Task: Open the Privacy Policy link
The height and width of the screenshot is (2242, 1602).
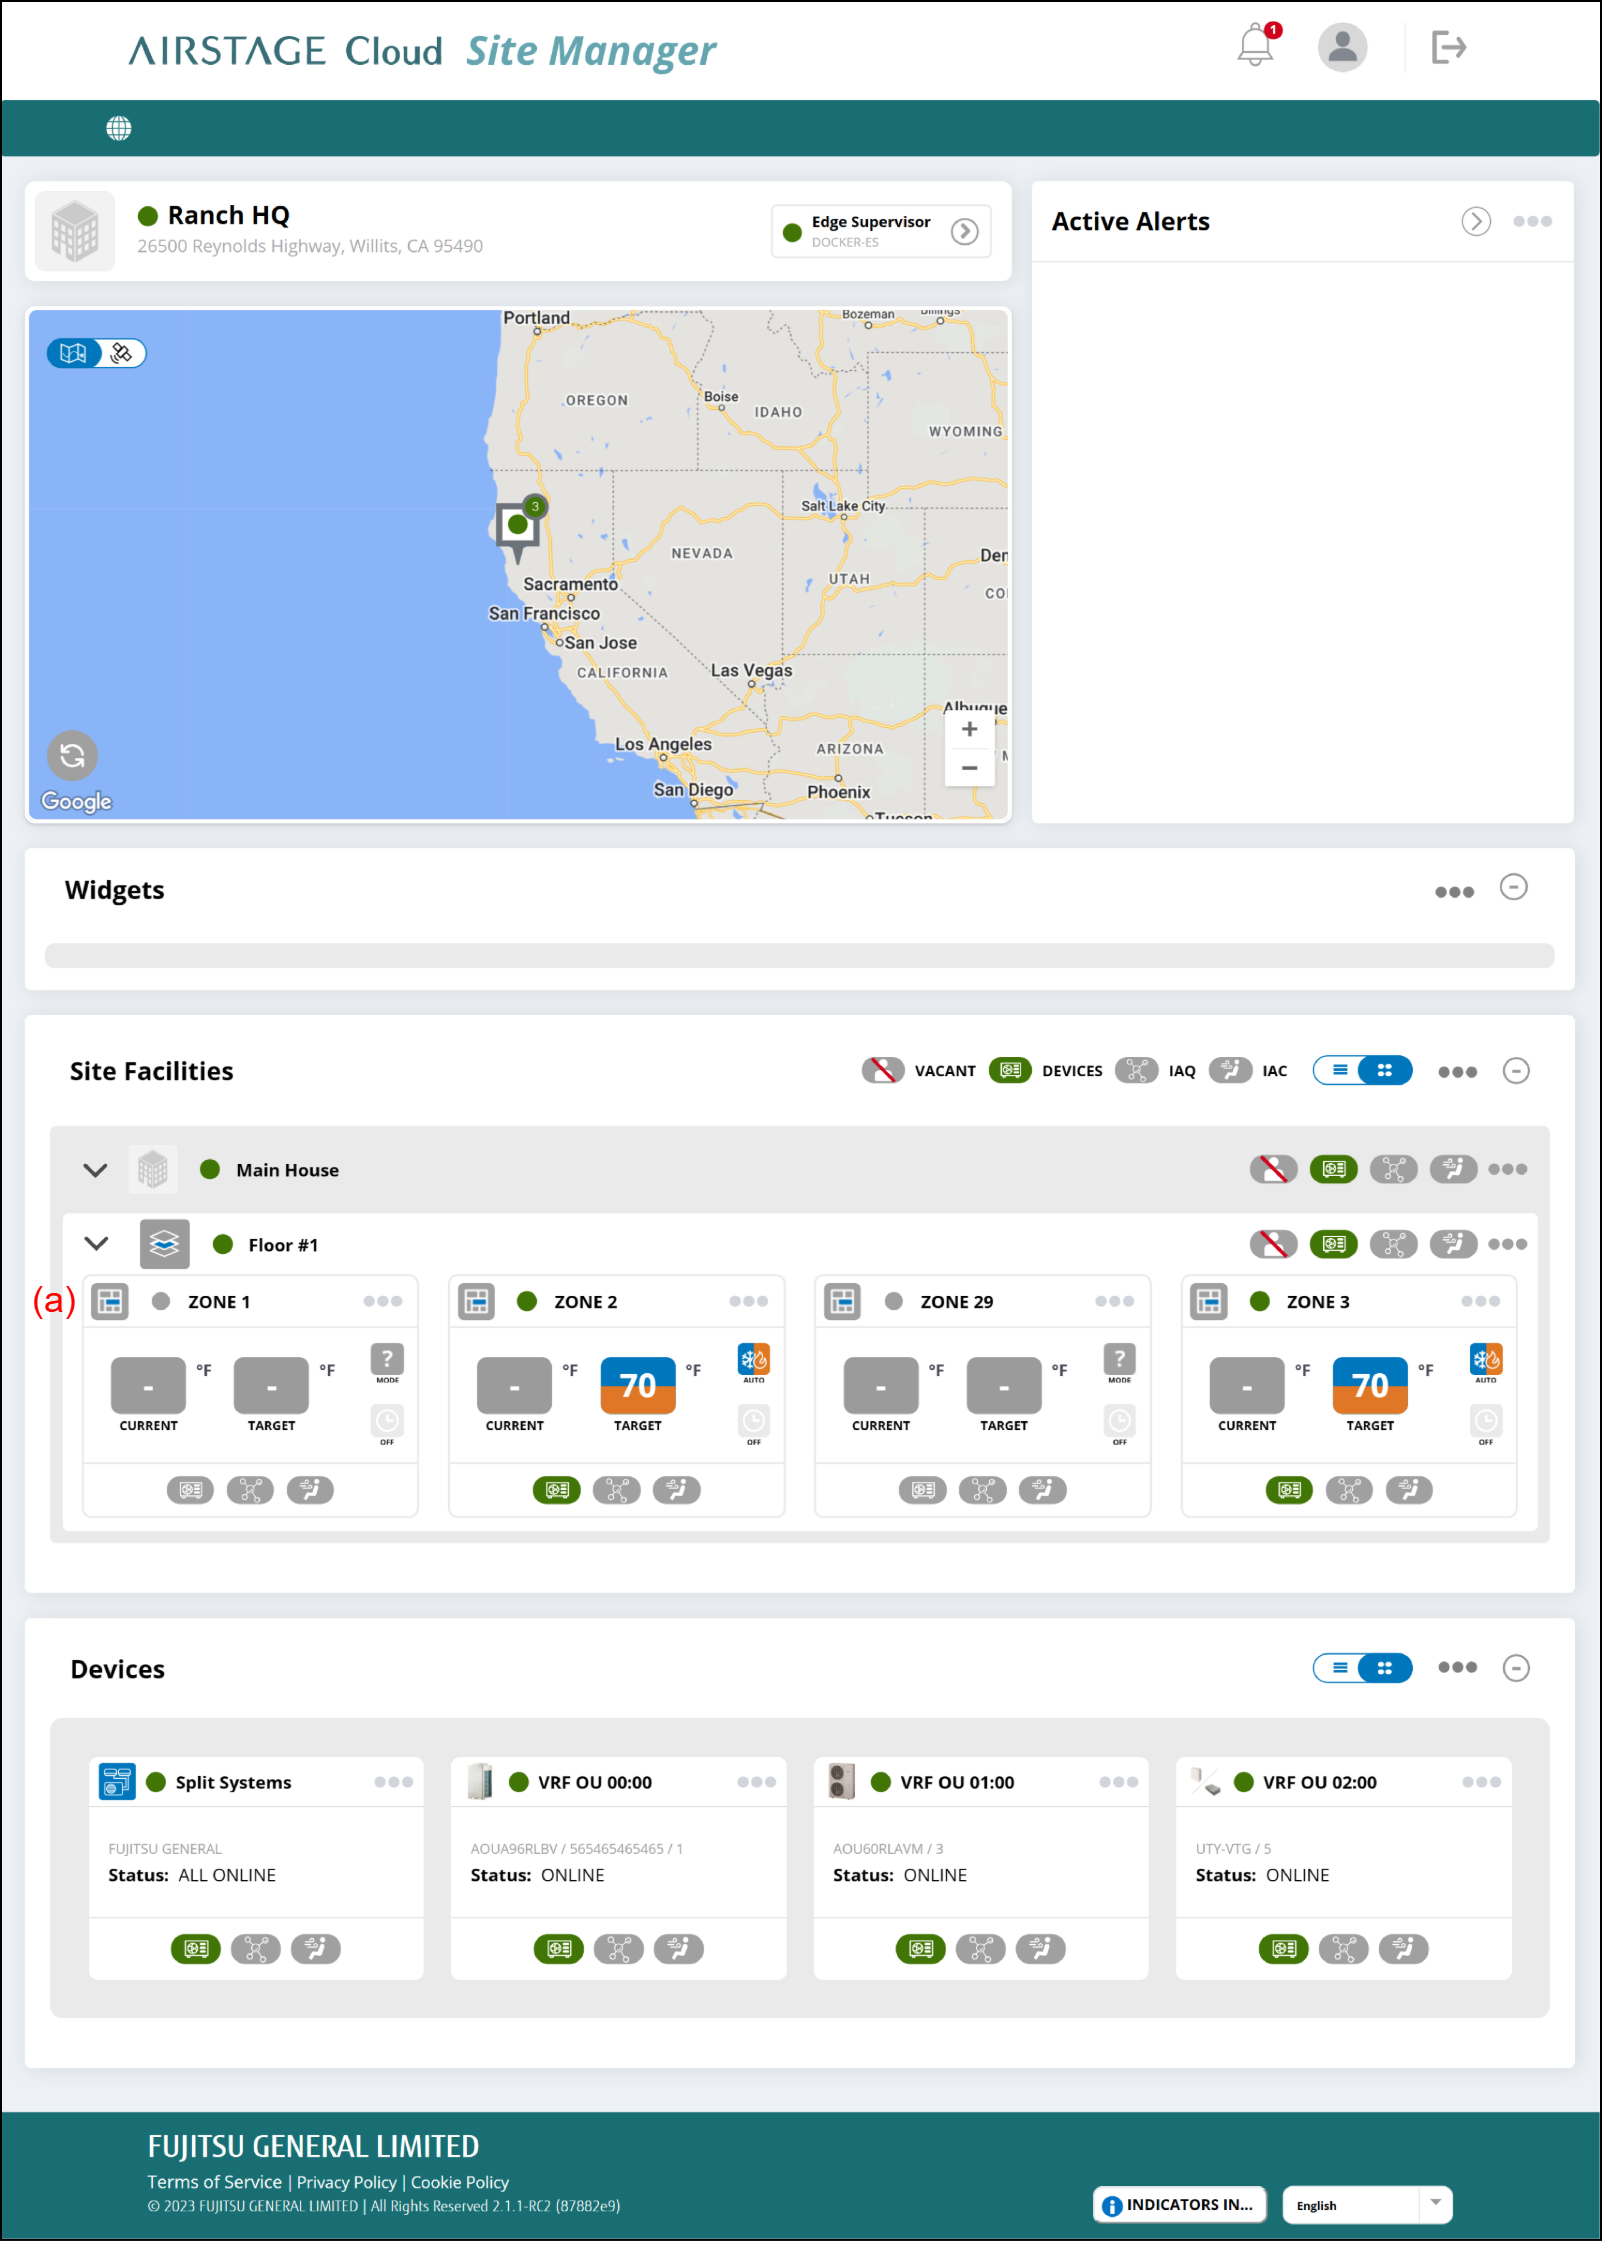Action: point(346,2182)
